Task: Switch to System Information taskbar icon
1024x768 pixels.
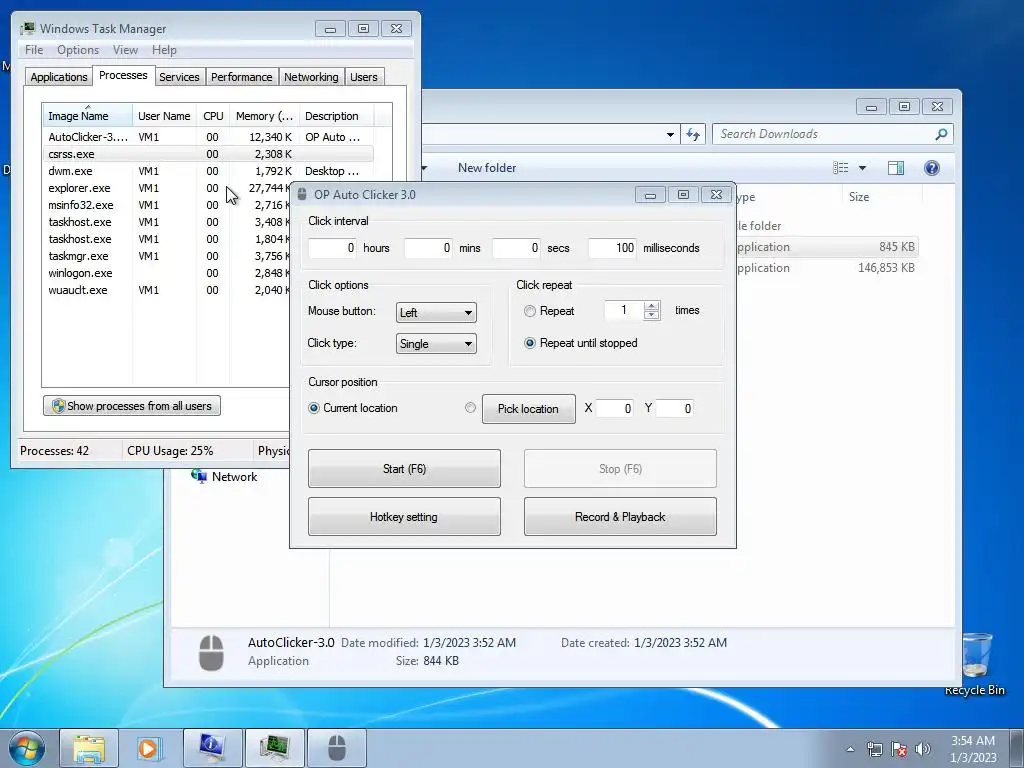Action: coord(212,748)
